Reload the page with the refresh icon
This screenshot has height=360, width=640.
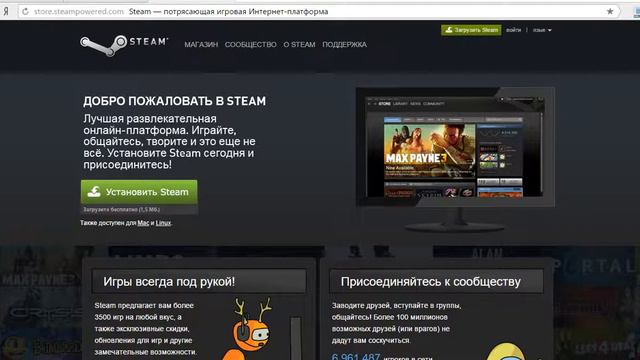coord(25,11)
